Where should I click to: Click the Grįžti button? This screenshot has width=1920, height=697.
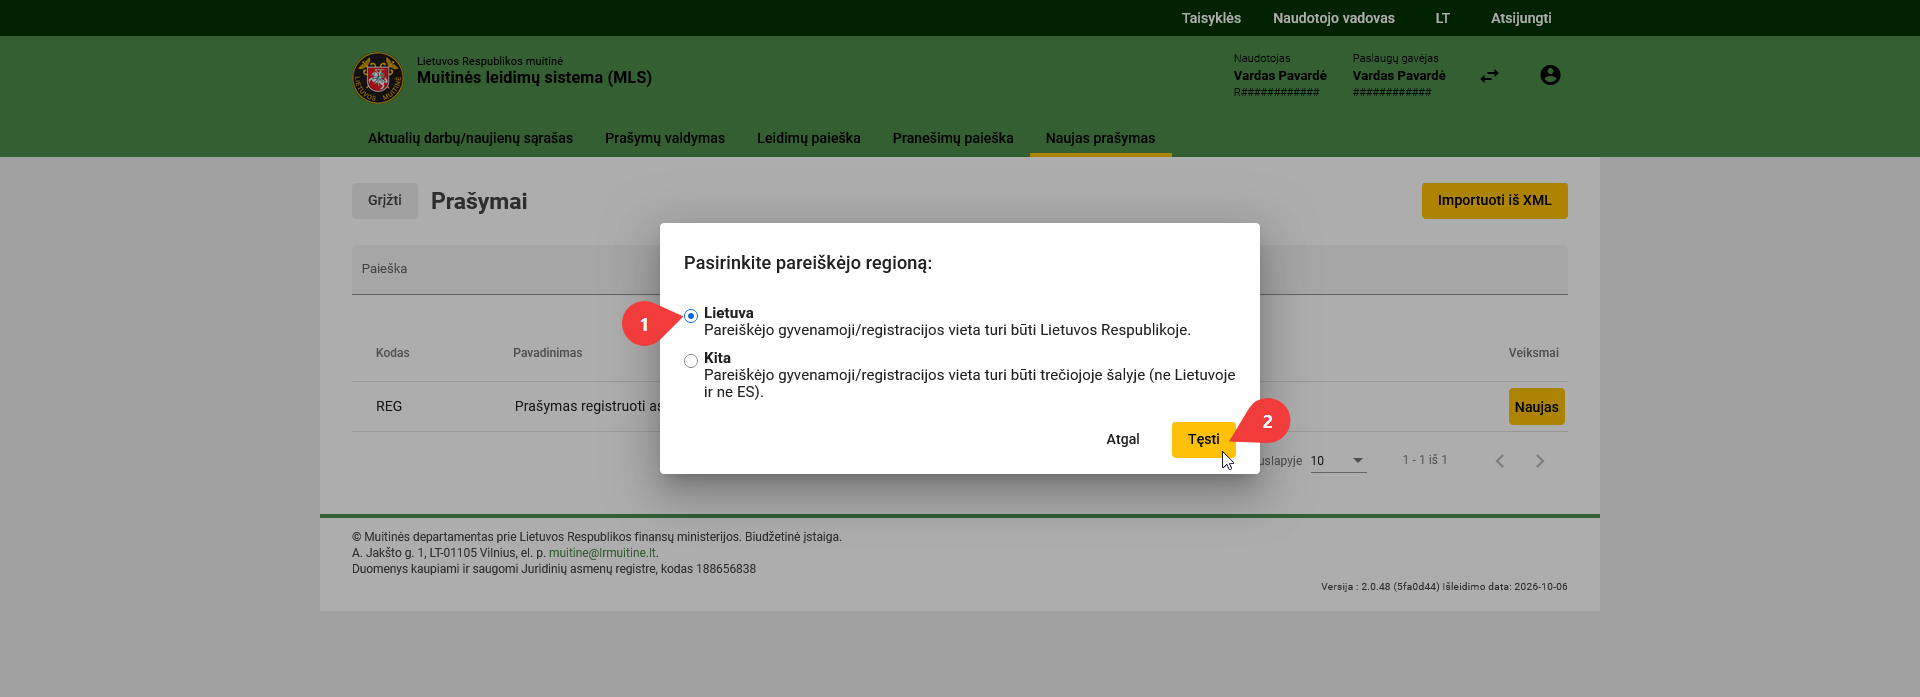385,200
